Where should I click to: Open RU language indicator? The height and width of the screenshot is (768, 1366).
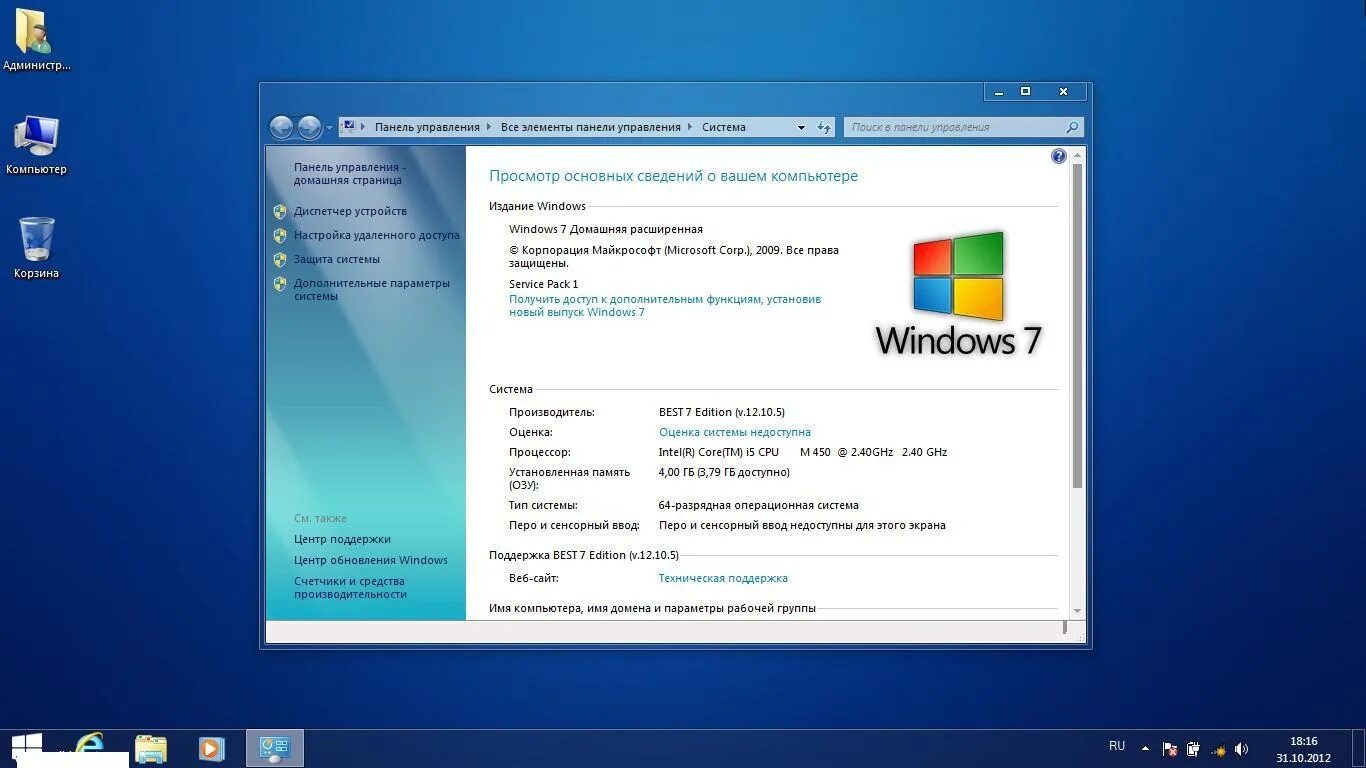tap(1117, 746)
